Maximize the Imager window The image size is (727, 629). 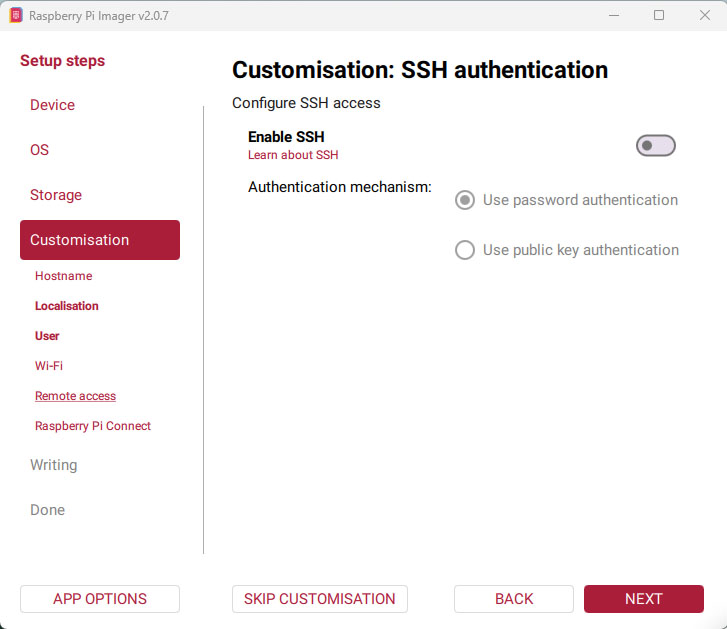tap(659, 15)
